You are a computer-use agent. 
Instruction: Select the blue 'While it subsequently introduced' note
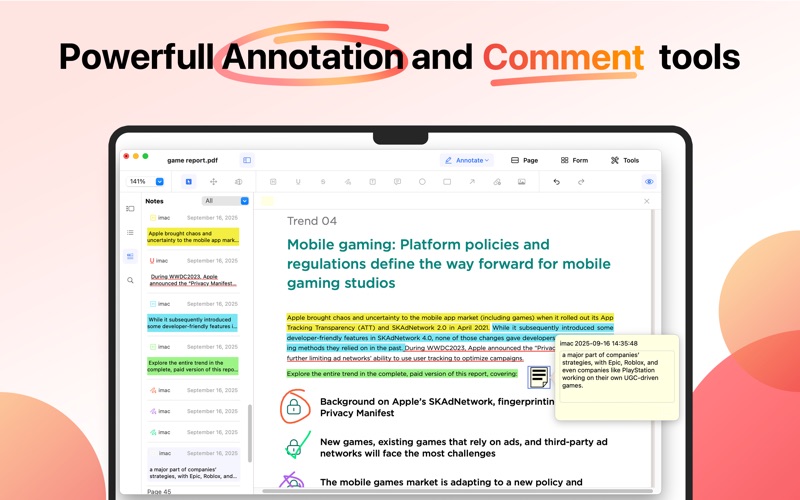pyautogui.click(x=193, y=323)
